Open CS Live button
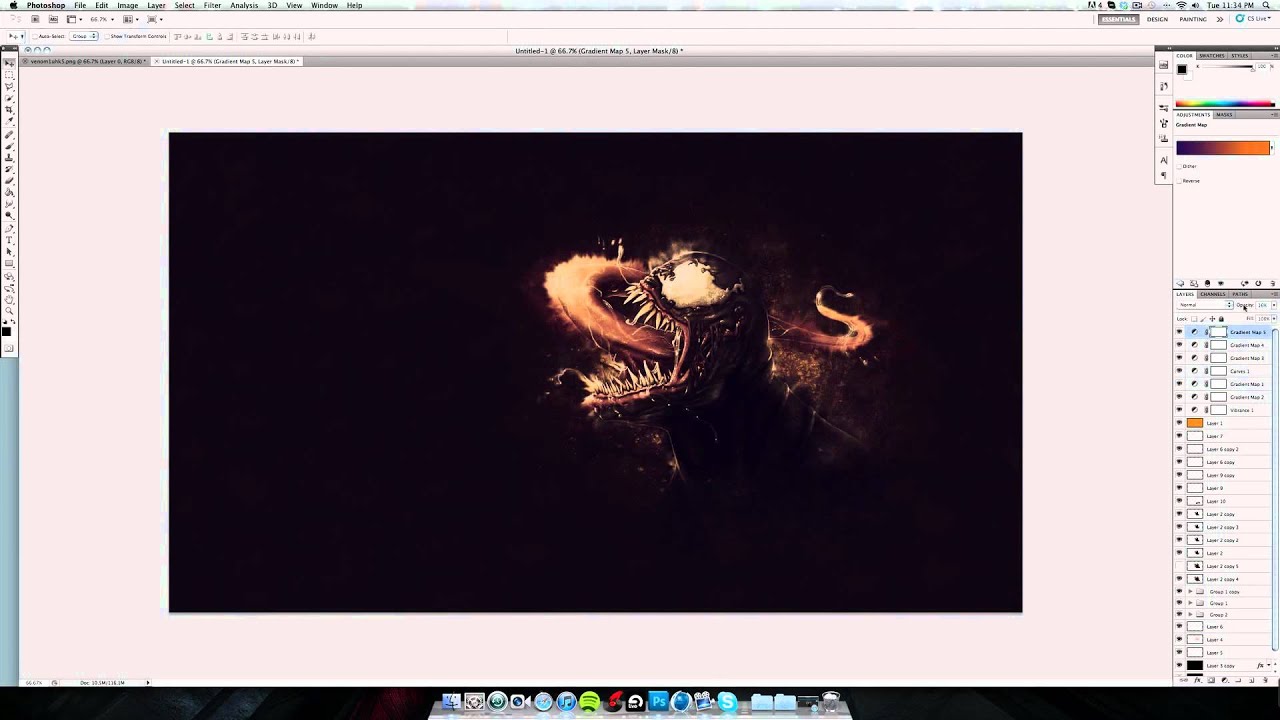The image size is (1280, 720). point(1253,19)
